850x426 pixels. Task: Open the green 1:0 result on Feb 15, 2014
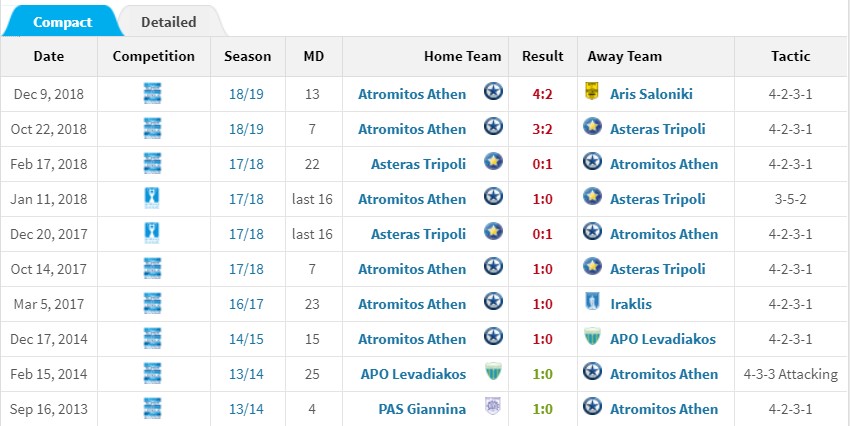tap(542, 375)
